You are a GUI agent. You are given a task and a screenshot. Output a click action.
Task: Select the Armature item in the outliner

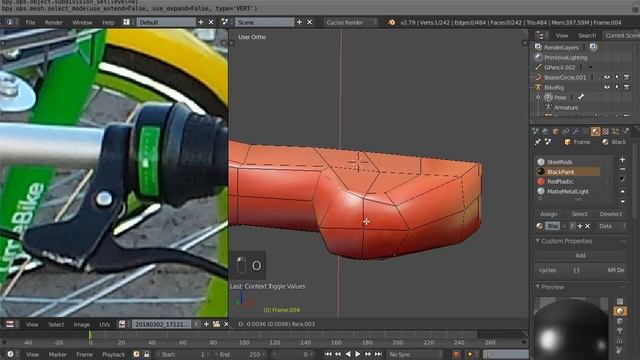(566, 107)
